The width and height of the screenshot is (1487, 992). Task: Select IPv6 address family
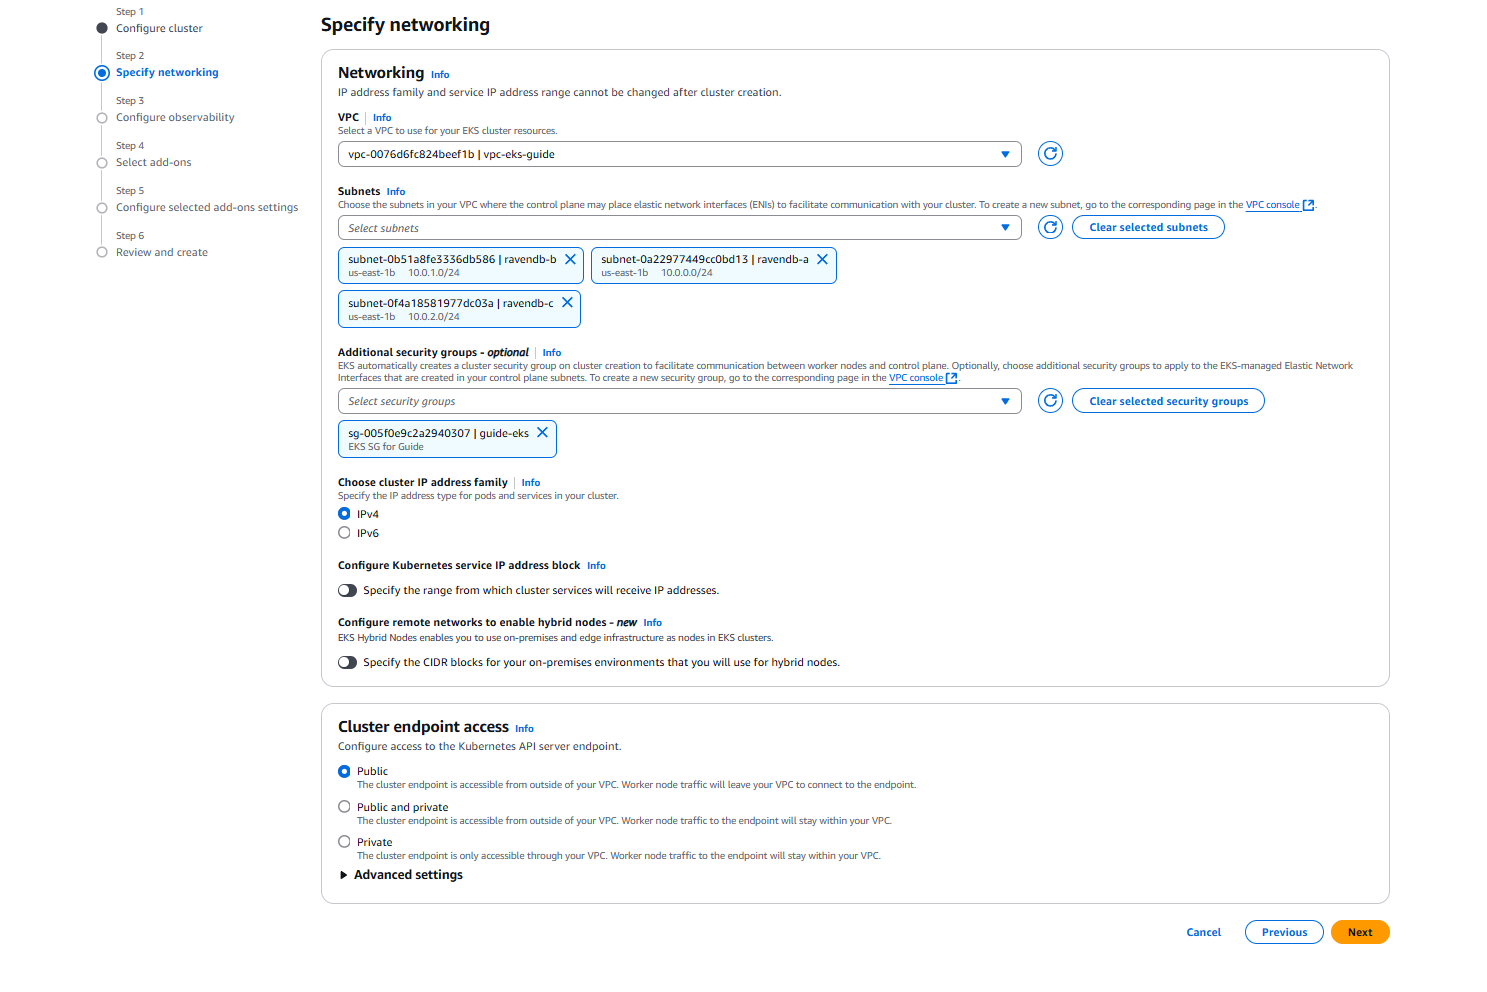click(344, 533)
